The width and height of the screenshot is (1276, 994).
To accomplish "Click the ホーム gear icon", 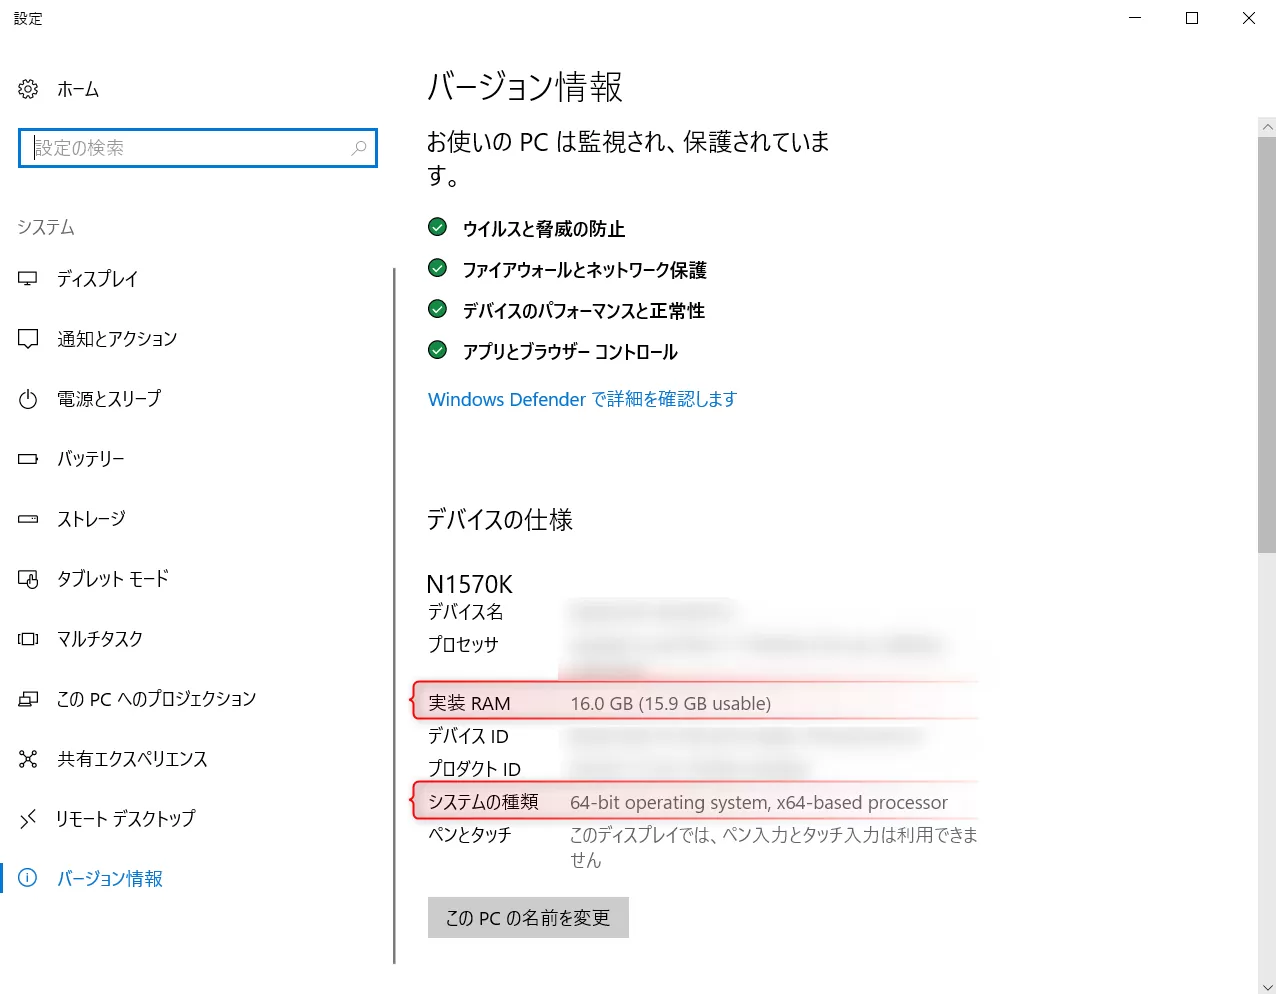I will pos(27,89).
